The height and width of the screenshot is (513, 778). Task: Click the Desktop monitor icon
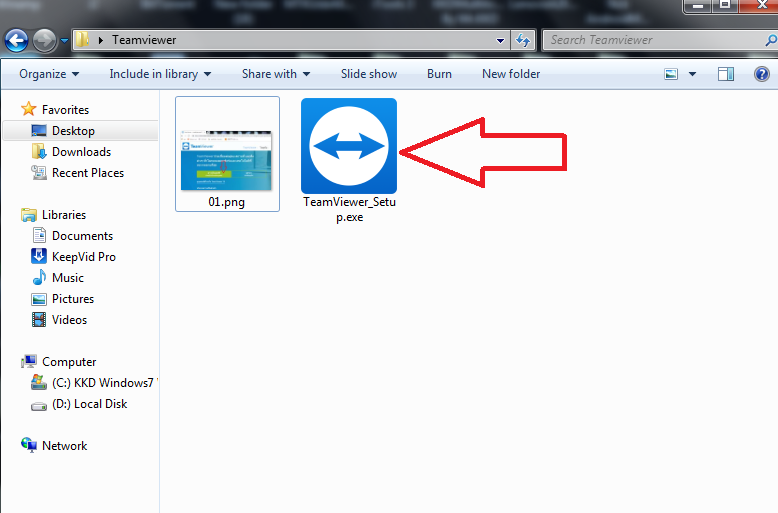pos(39,130)
